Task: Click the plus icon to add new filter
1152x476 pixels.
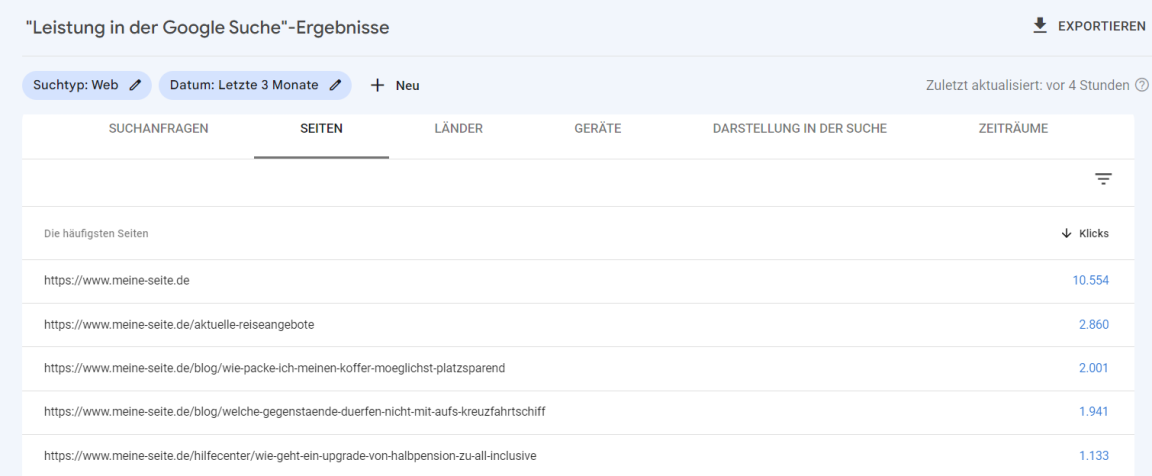Action: 378,86
